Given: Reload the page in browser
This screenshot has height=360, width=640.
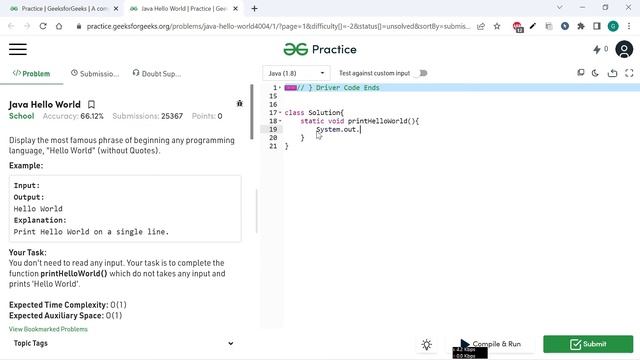Looking at the screenshot, I should point(43,26).
